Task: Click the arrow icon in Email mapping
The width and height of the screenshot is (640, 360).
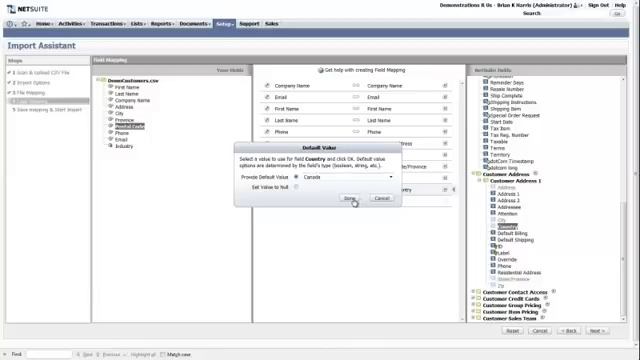Action: (x=356, y=97)
